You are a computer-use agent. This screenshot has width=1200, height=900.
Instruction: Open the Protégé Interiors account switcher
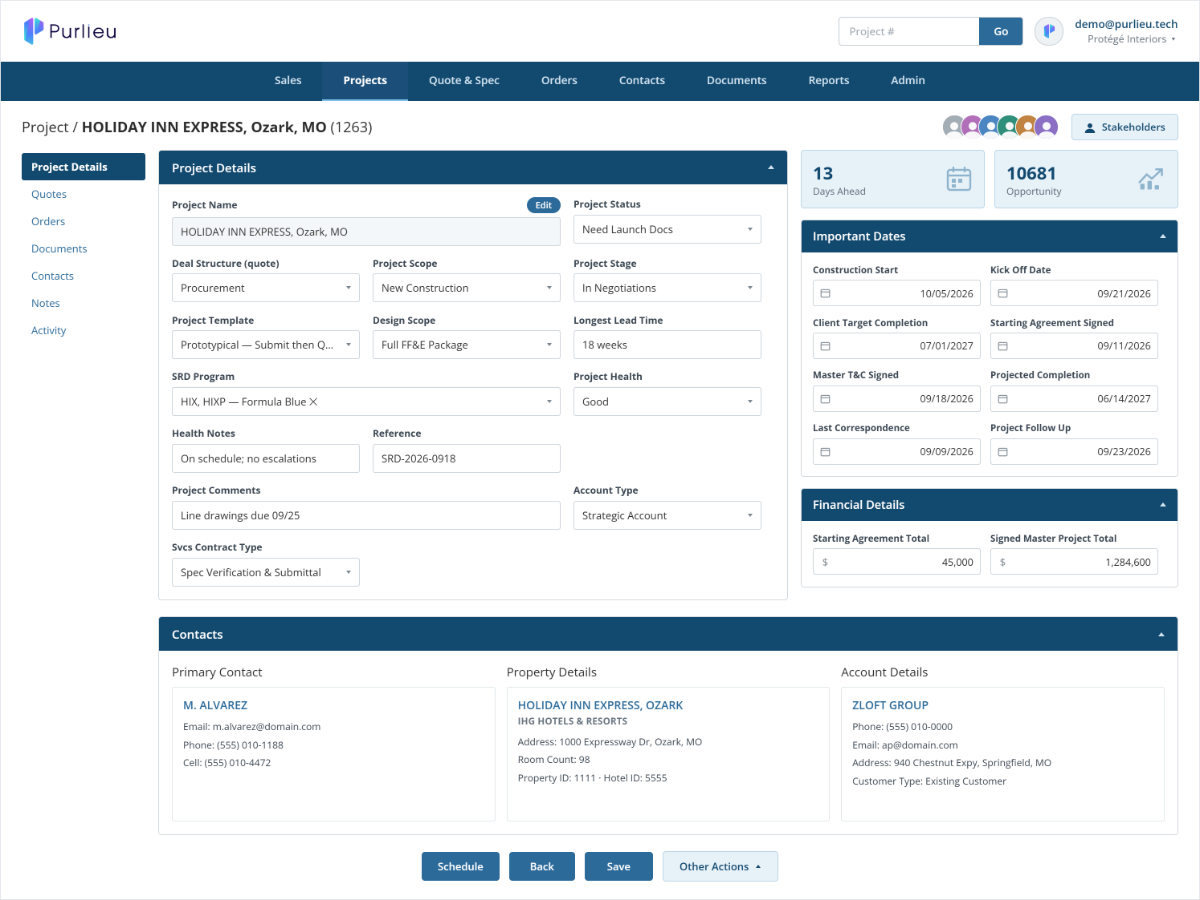[1131, 40]
